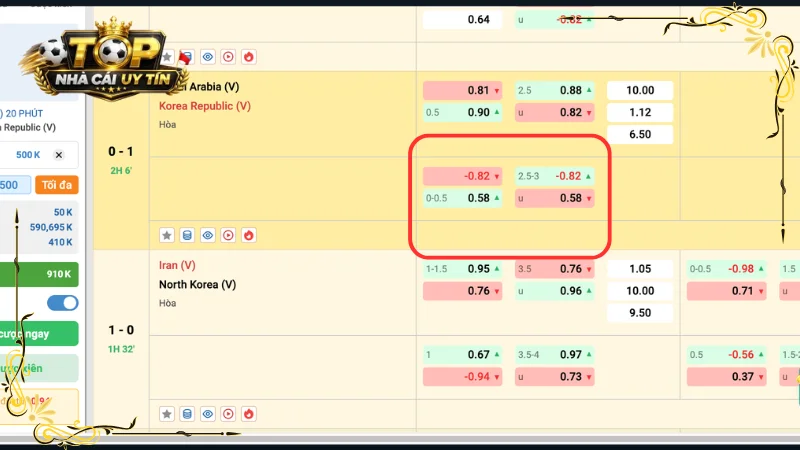Image resolution: width=800 pixels, height=450 pixels.
Task: Select 1X2 odds 10.00 for North Korea
Action: (640, 291)
